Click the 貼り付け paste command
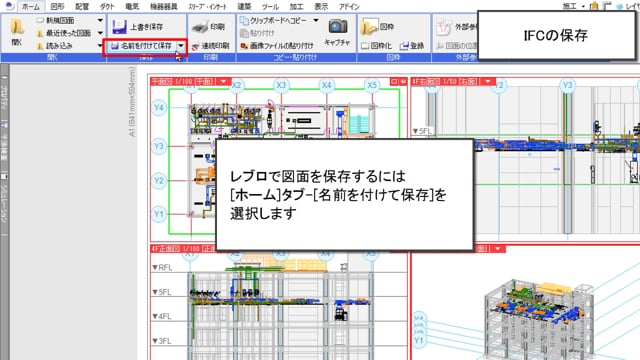Viewport: 640px width, 360px height. [258, 33]
